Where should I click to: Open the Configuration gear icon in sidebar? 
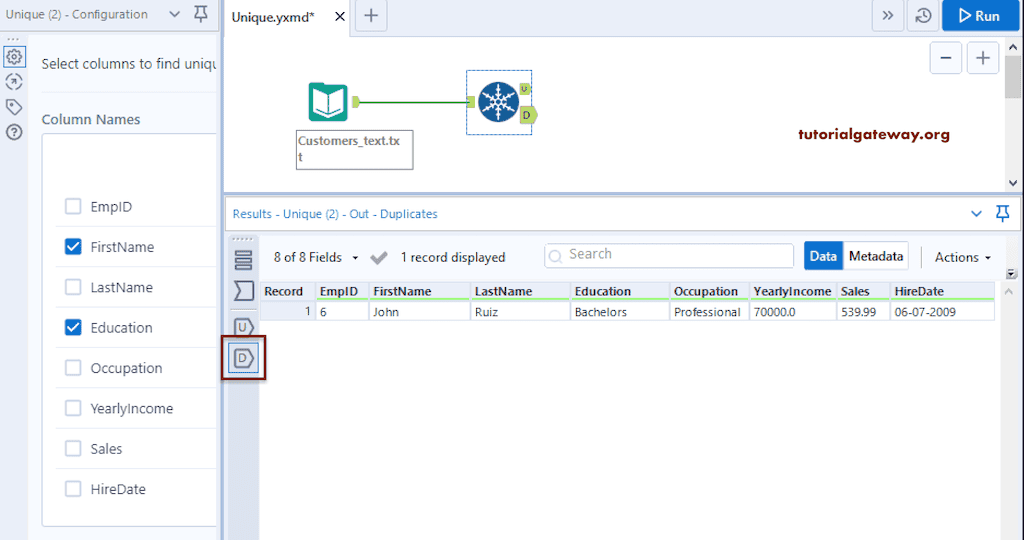(14, 57)
